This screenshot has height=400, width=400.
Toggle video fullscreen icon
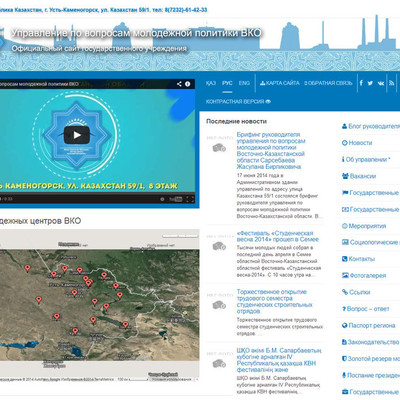[190, 199]
